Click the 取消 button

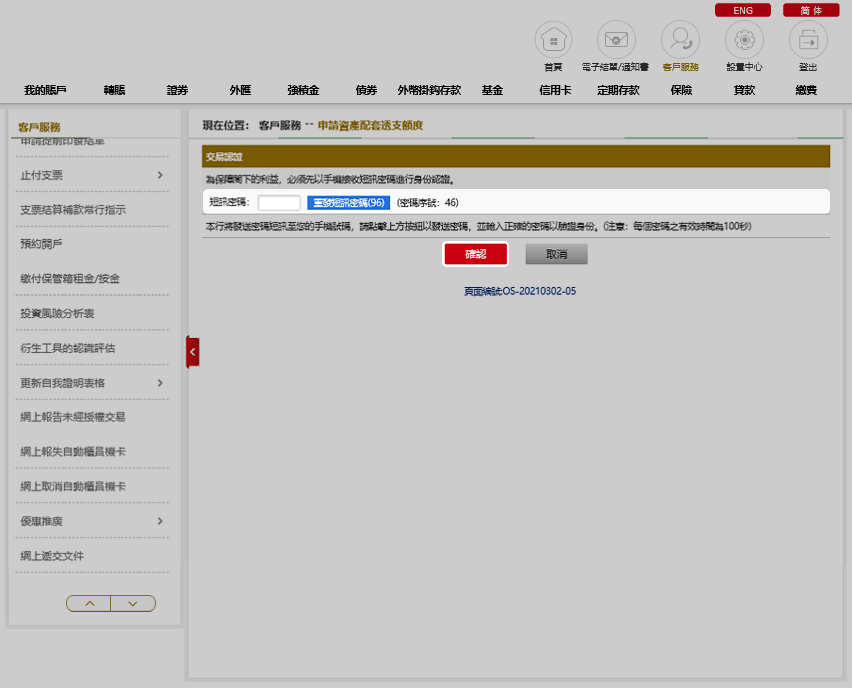point(556,254)
